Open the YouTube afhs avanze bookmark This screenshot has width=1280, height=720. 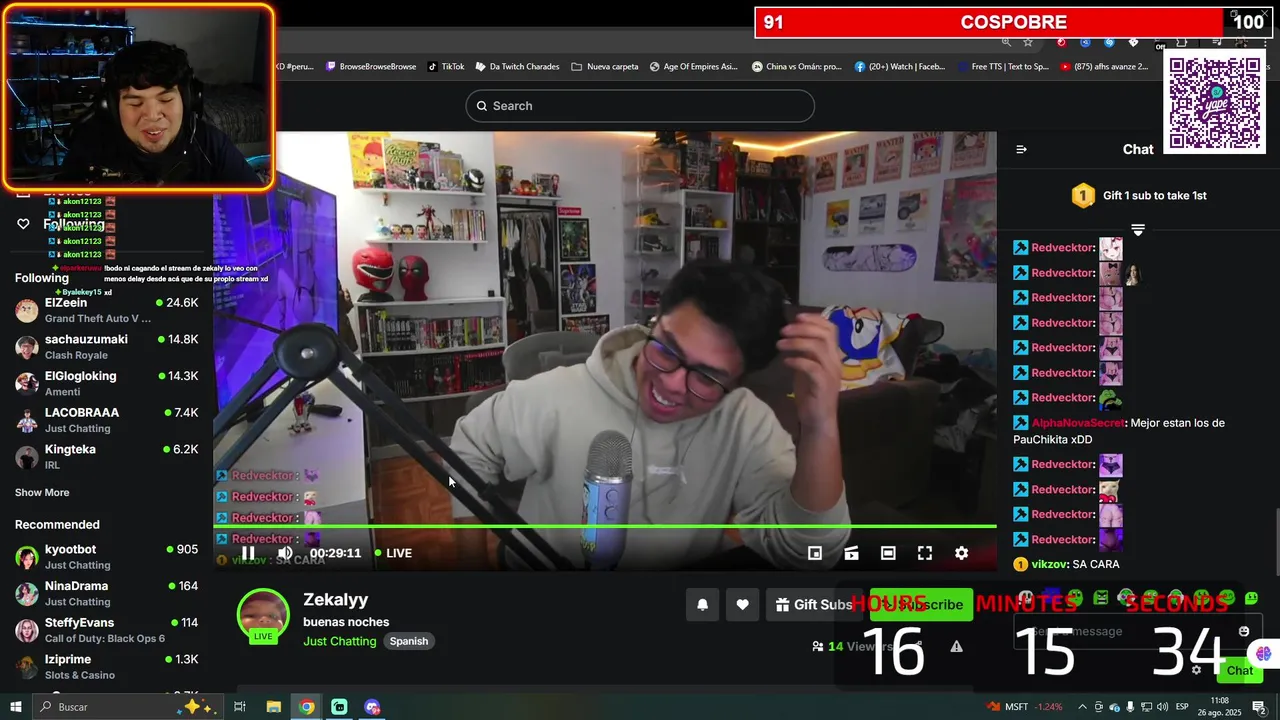coord(1104,67)
